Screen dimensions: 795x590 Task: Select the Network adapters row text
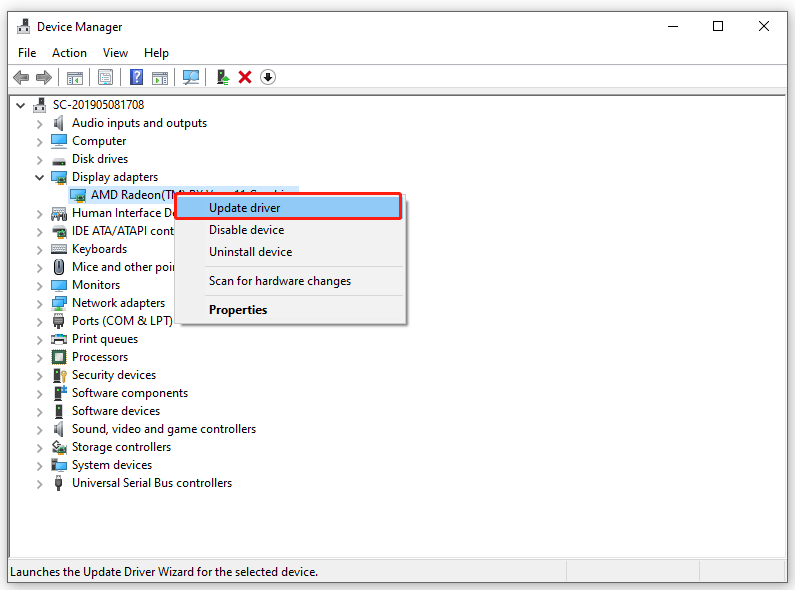pyautogui.click(x=119, y=303)
